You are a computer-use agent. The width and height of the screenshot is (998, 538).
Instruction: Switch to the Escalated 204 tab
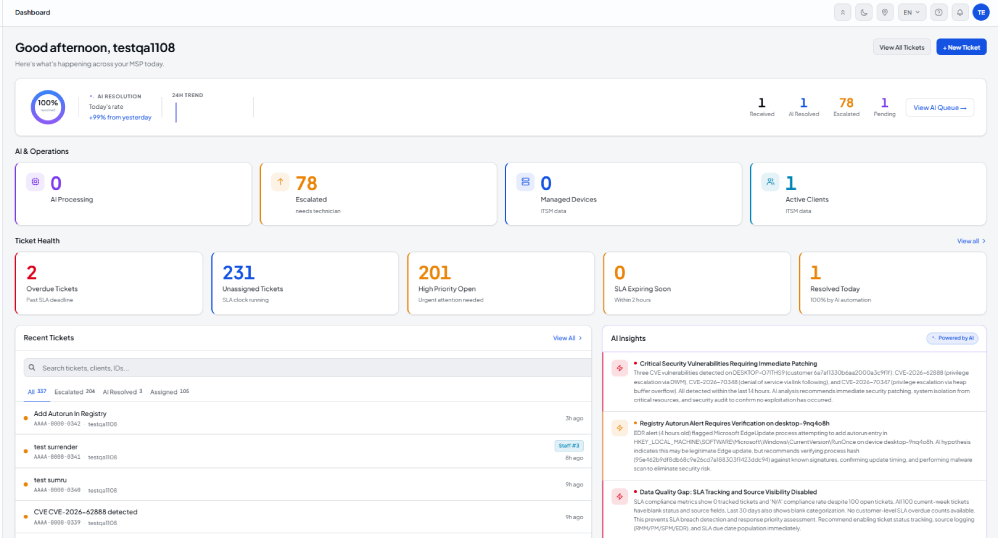(x=74, y=392)
